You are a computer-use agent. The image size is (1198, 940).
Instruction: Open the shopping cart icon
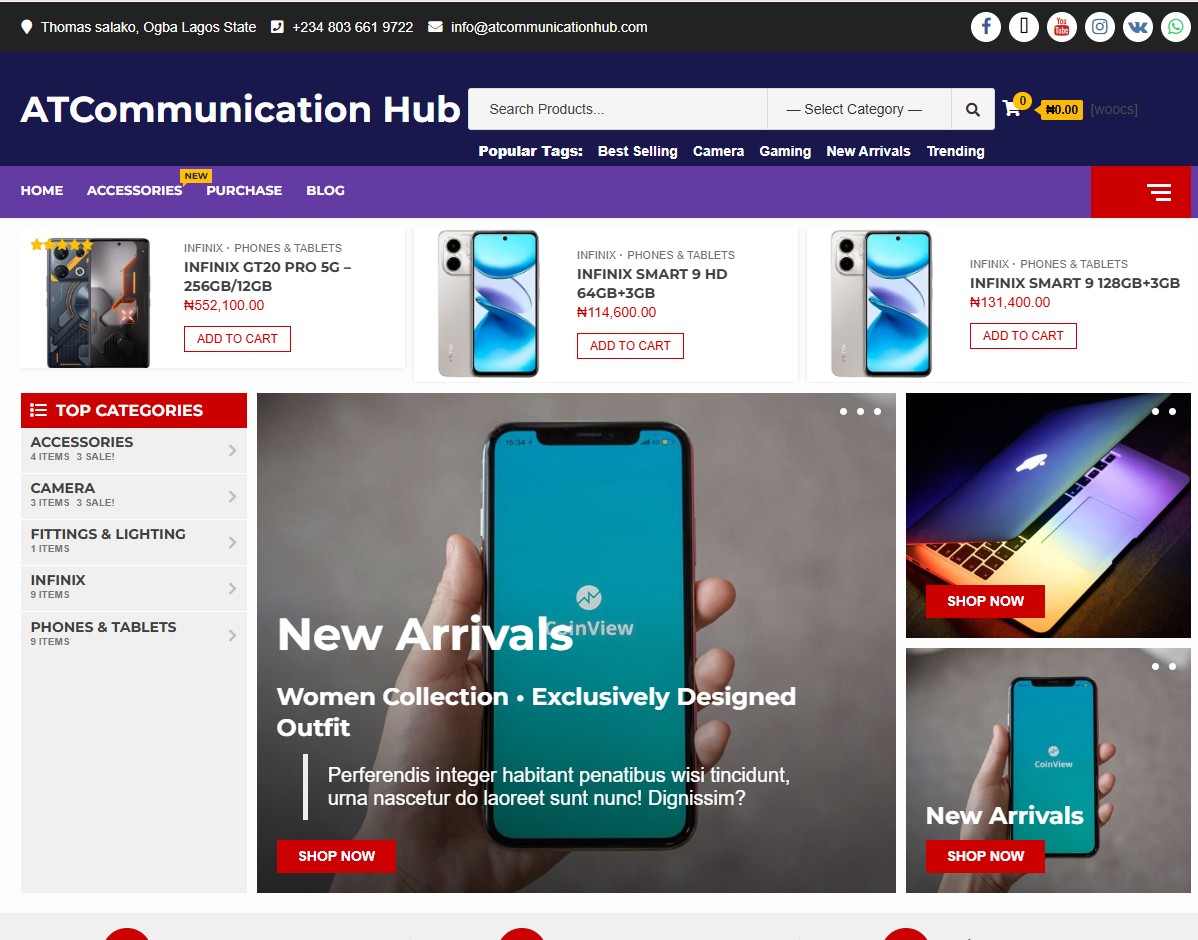pos(1012,109)
